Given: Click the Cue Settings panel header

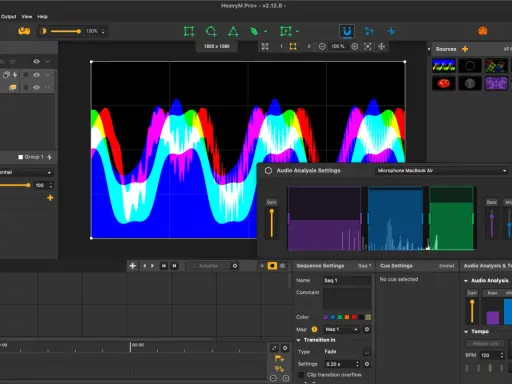Looking at the screenshot, I should [x=417, y=266].
